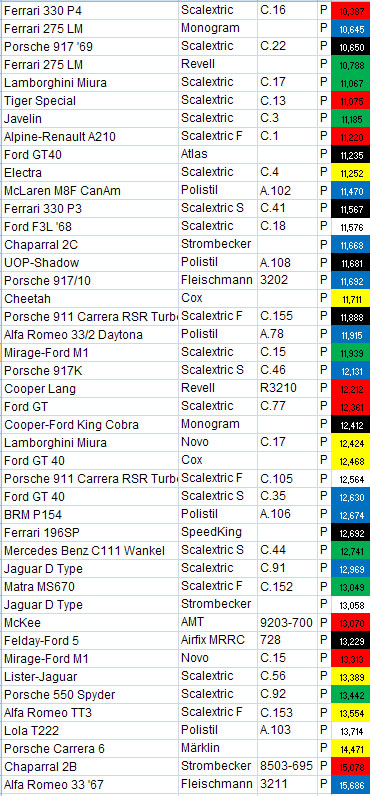Click the Alfa Romeo 33/2 Daytona cell
Image resolution: width=370 pixels, height=796 pixels.
tap(90, 335)
